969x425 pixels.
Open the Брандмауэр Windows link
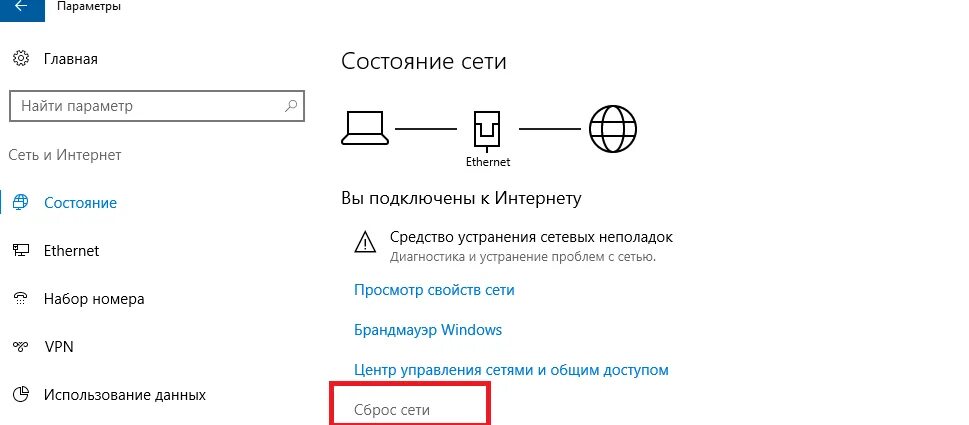pyautogui.click(x=428, y=330)
